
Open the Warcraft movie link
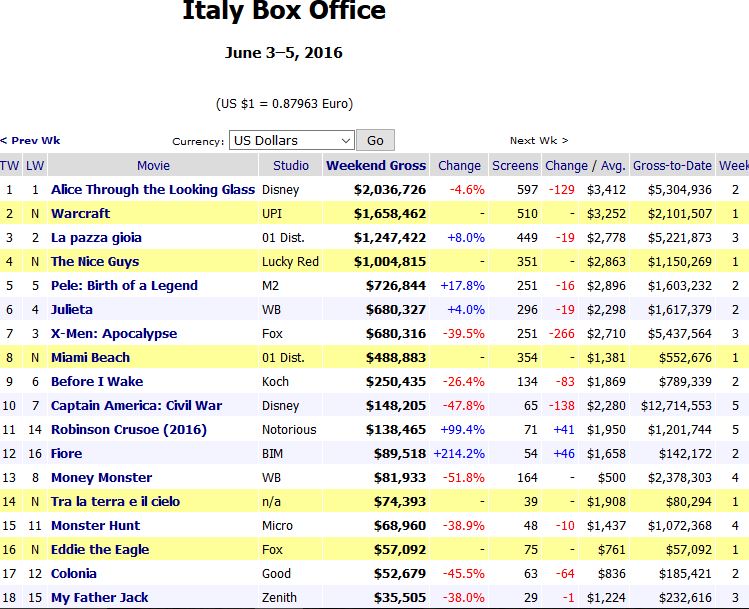(x=80, y=214)
